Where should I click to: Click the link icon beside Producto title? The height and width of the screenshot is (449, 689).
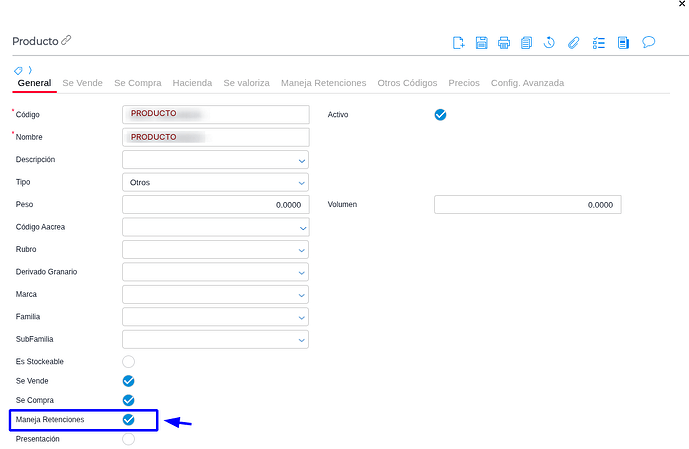coord(66,41)
